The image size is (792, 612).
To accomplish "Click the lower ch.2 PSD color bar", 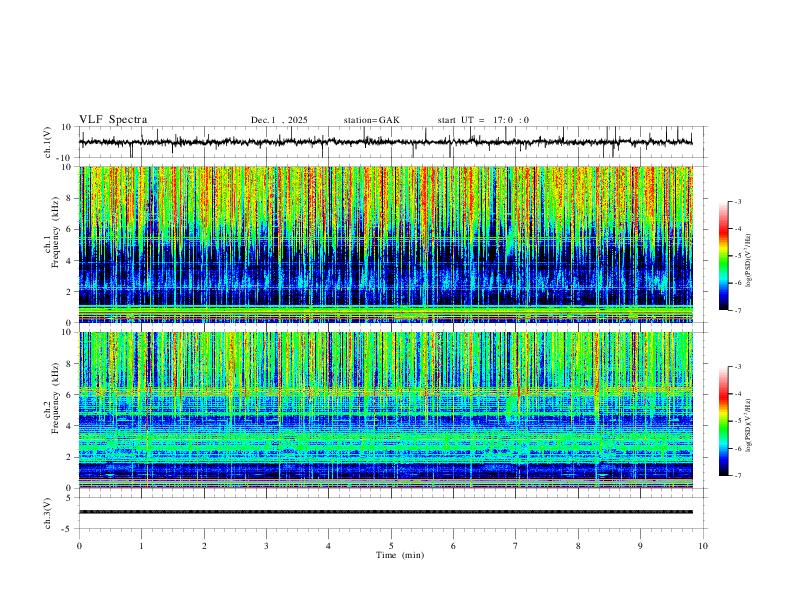I will (x=723, y=421).
